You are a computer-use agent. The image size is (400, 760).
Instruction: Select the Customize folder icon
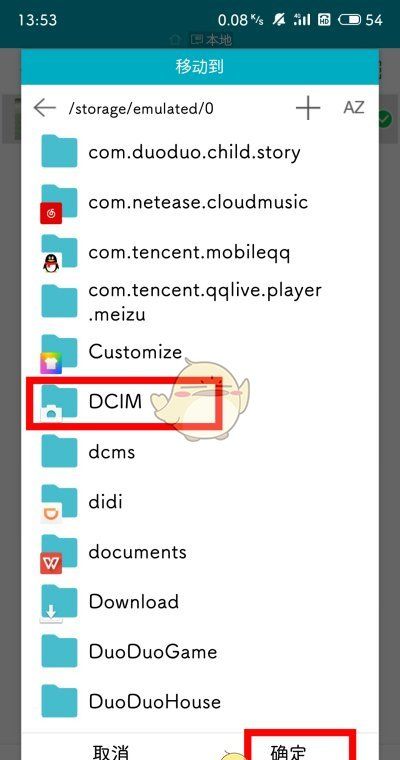tap(59, 353)
